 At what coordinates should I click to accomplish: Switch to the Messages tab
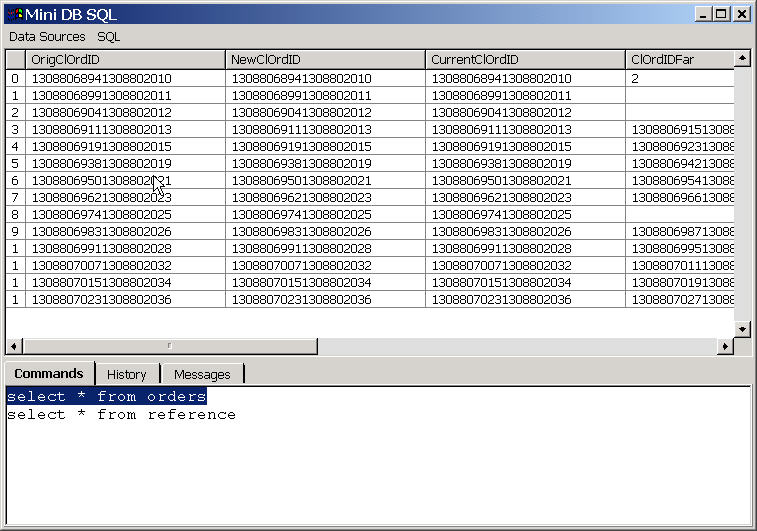tap(202, 374)
